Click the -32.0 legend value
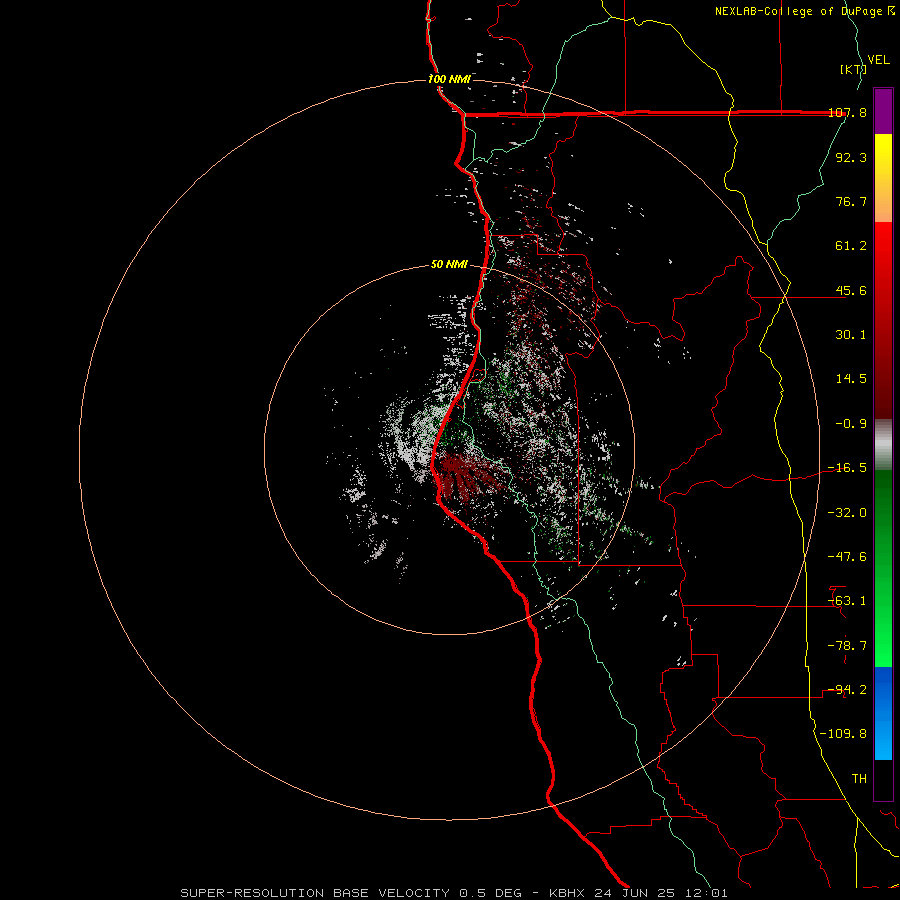Image resolution: width=900 pixels, height=900 pixels. [x=847, y=513]
